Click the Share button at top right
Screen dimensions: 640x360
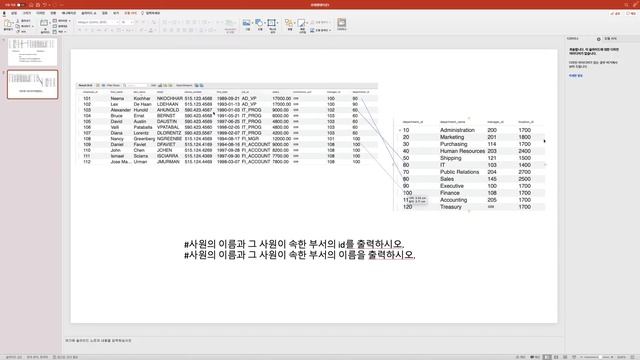coord(616,13)
